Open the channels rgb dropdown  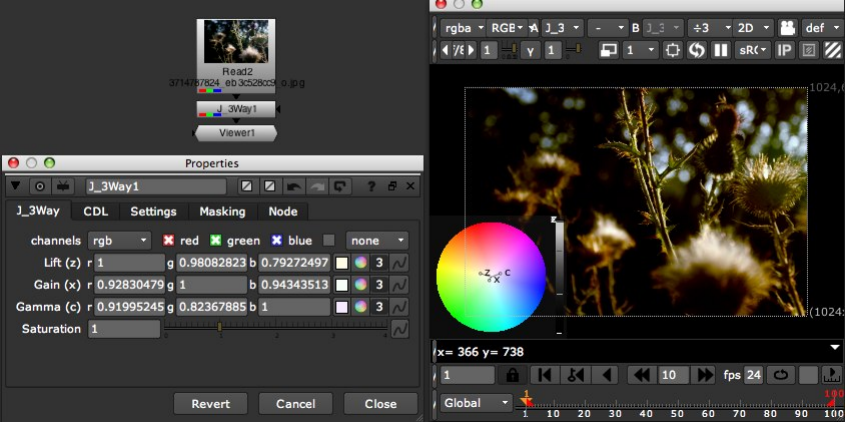click(x=119, y=240)
